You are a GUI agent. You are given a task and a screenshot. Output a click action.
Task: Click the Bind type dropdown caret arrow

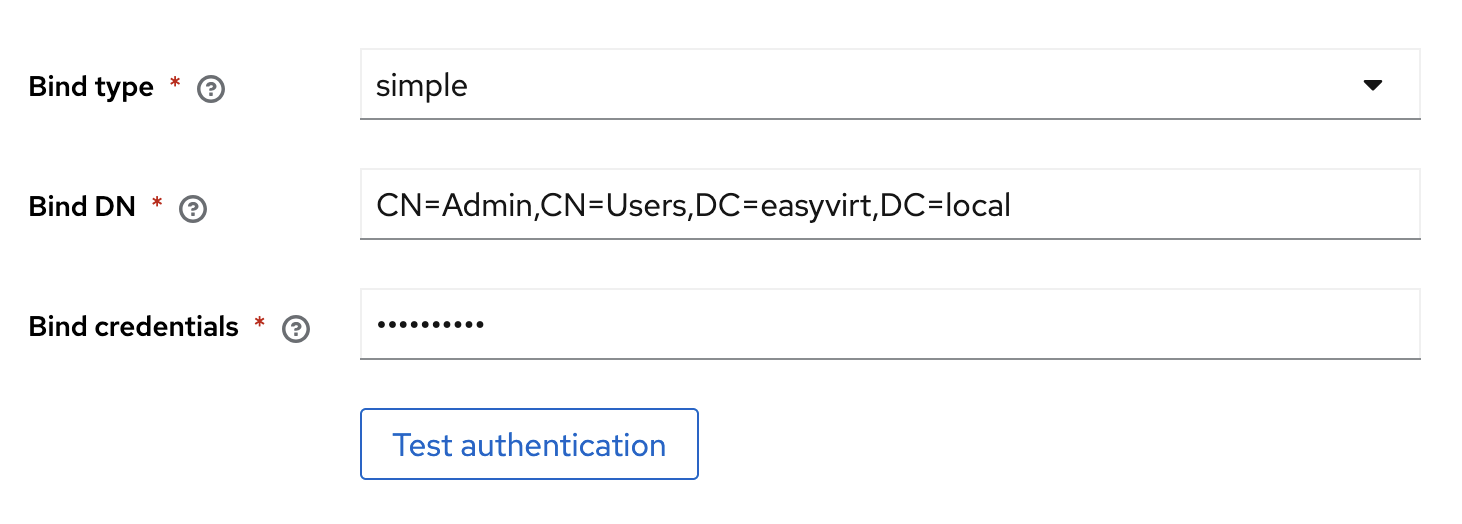point(1373,85)
